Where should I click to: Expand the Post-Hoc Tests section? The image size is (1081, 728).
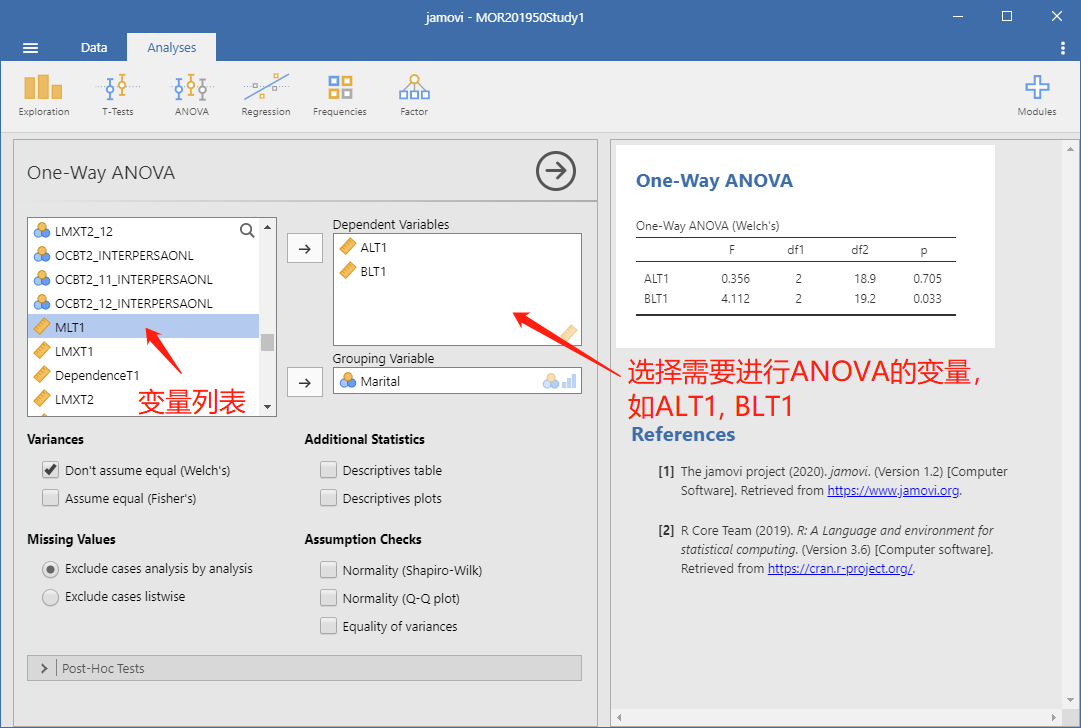click(304, 668)
